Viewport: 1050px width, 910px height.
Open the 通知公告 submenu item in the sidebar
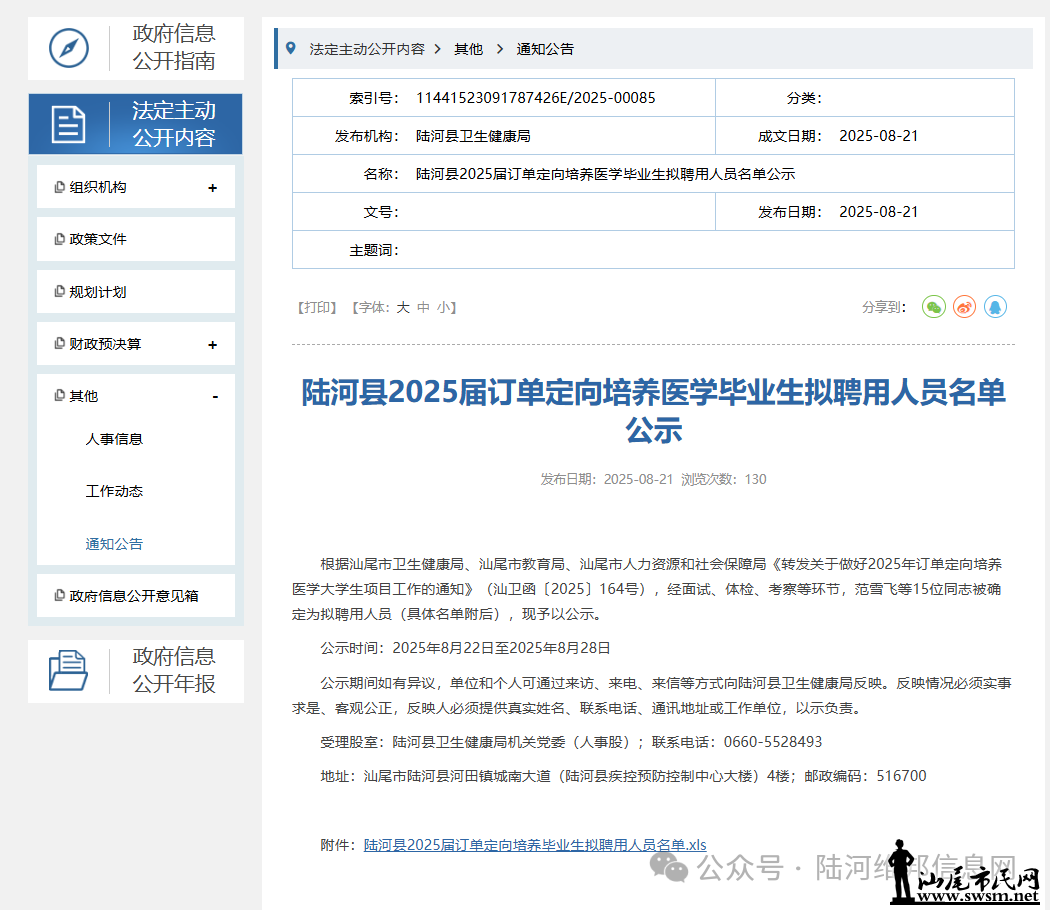114,544
